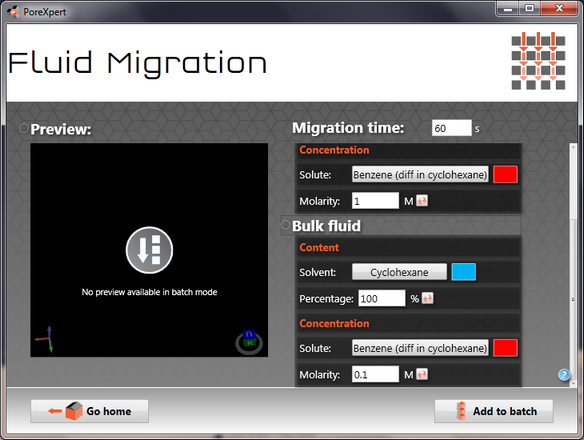The height and width of the screenshot is (440, 584).
Task: Minimize the PoreXpert window
Action: pyautogui.click(x=508, y=9)
